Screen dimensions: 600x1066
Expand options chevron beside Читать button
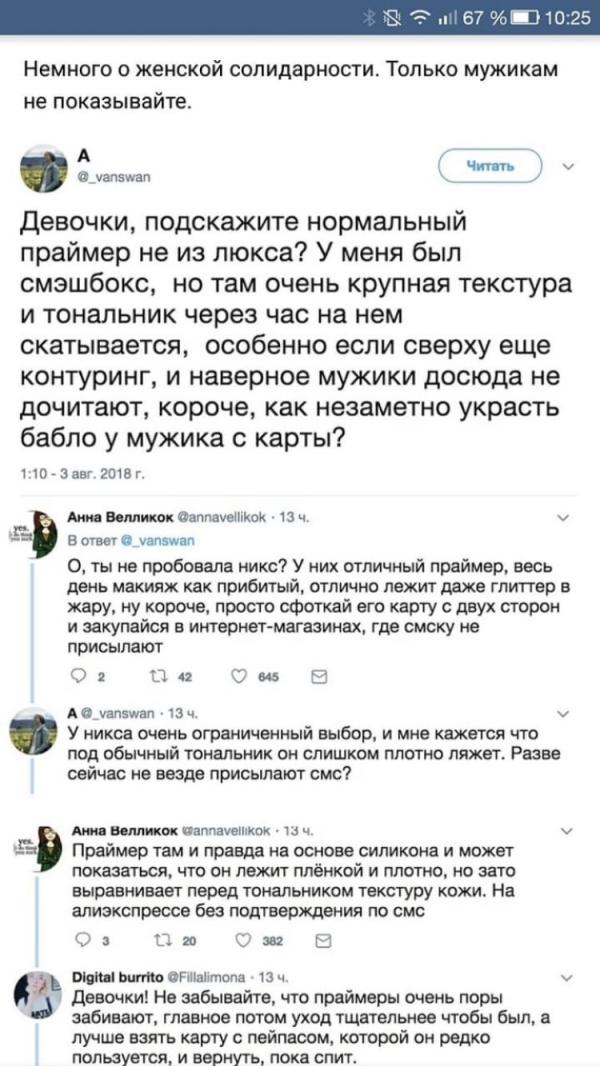point(568,166)
